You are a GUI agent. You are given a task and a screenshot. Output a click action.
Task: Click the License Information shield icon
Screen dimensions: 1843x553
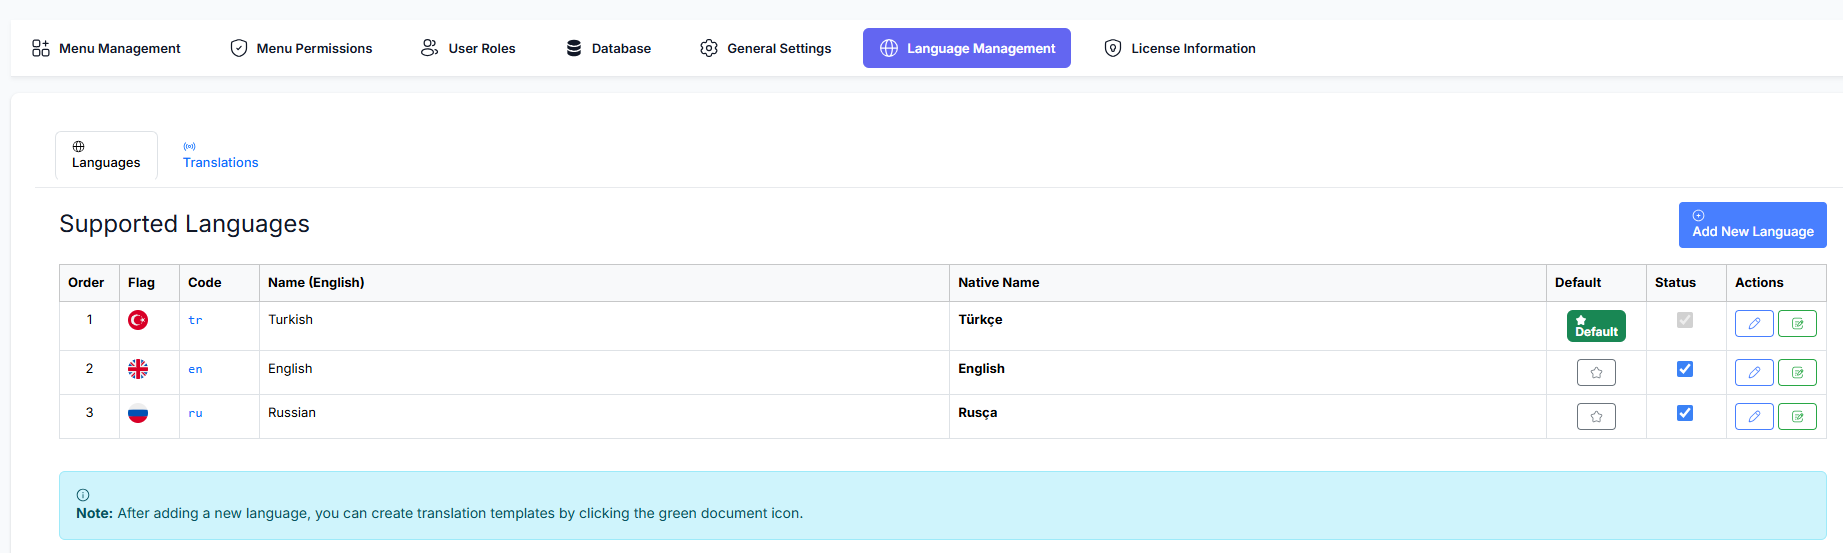[1113, 48]
